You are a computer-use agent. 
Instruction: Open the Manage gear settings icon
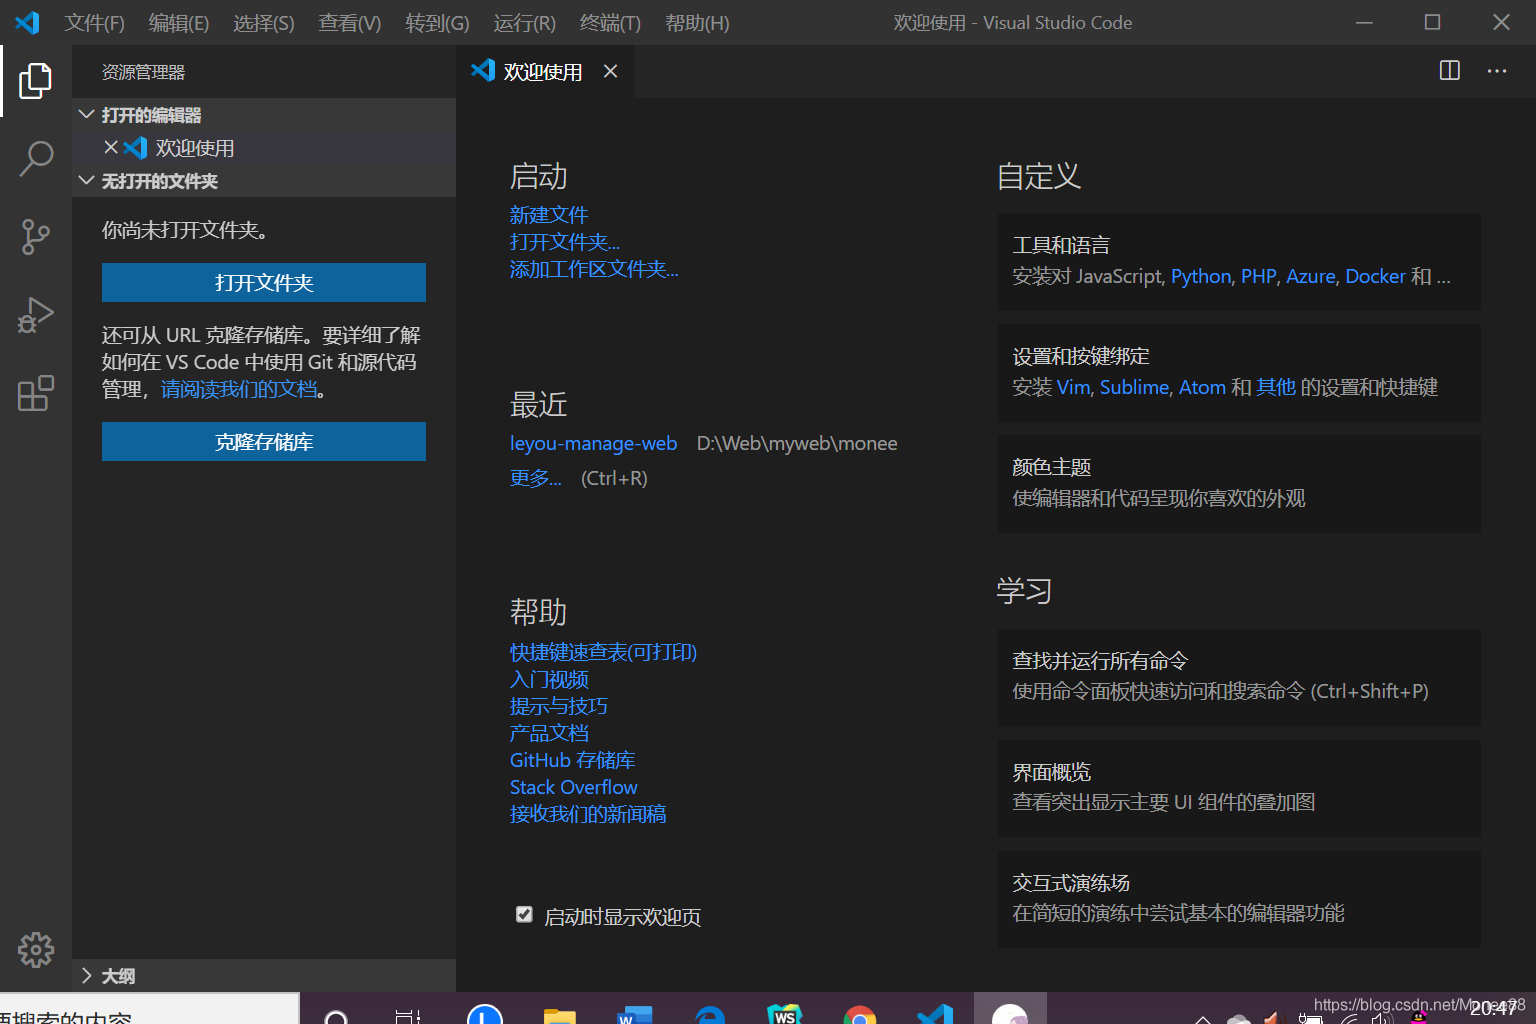coord(36,950)
